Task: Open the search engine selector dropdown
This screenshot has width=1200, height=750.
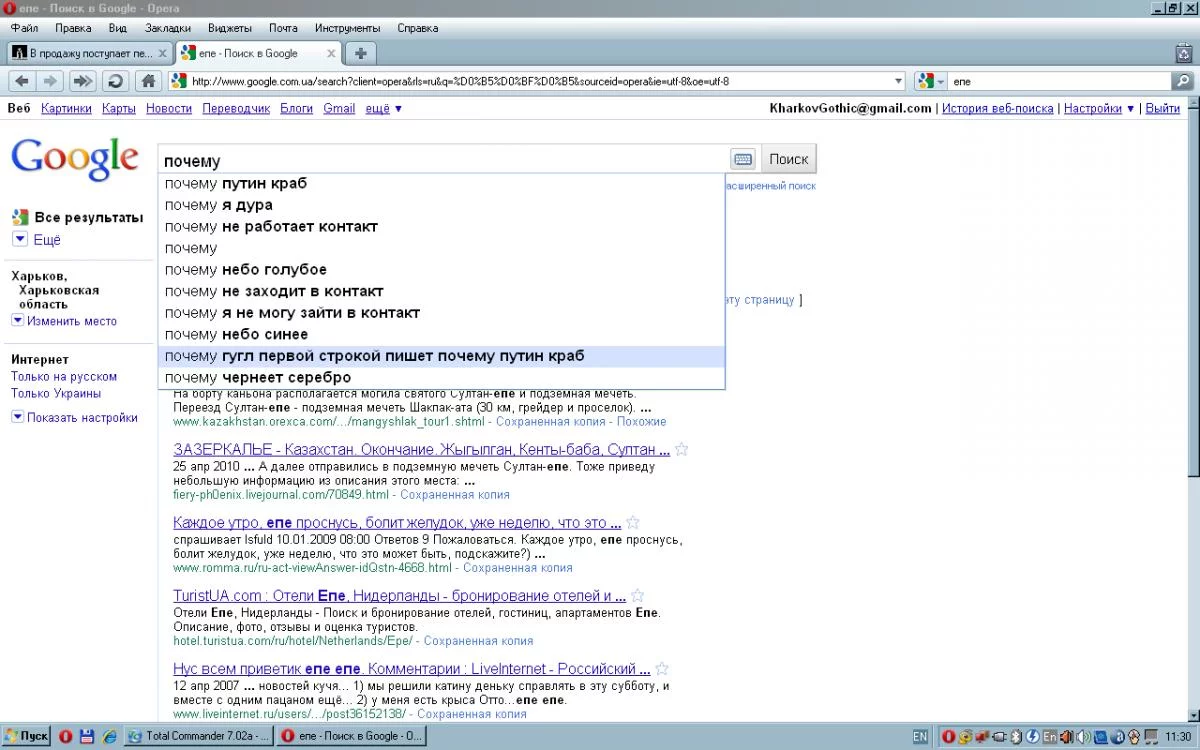Action: [x=930, y=81]
